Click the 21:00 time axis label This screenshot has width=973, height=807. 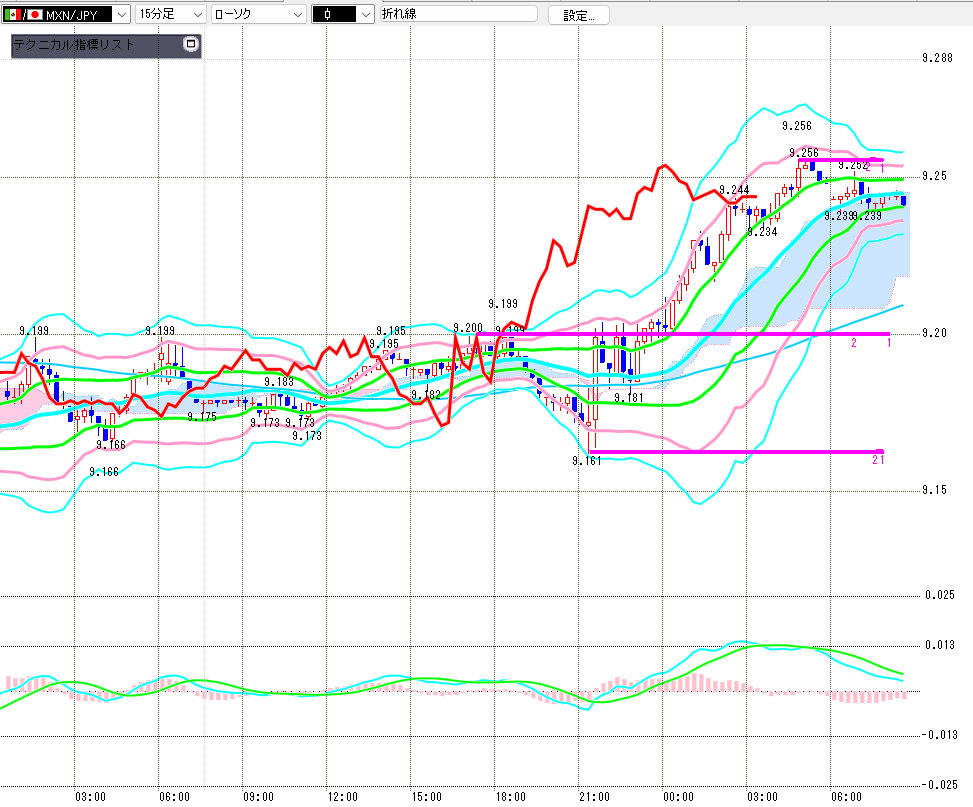pyautogui.click(x=594, y=796)
